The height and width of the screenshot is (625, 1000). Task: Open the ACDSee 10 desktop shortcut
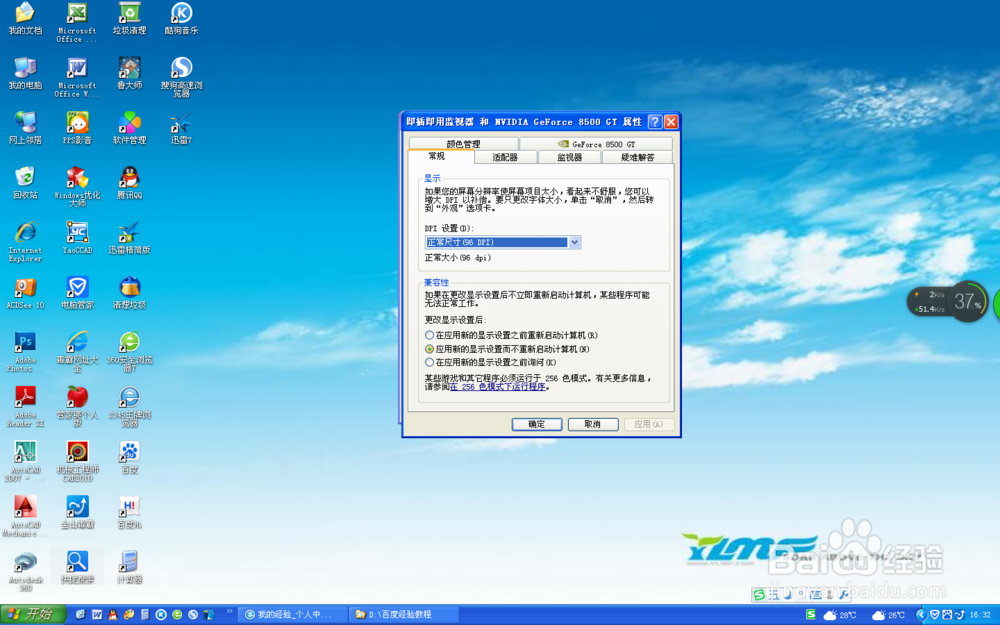coord(25,293)
